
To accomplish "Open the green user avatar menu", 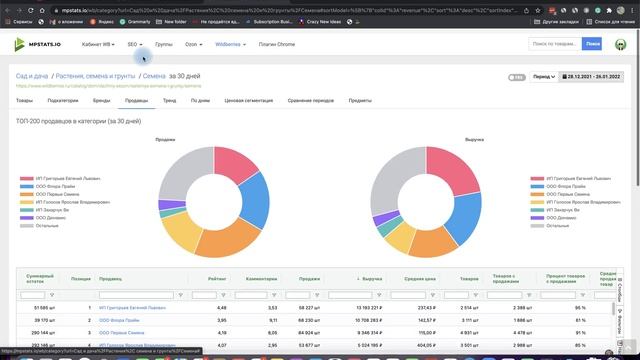I will (620, 44).
